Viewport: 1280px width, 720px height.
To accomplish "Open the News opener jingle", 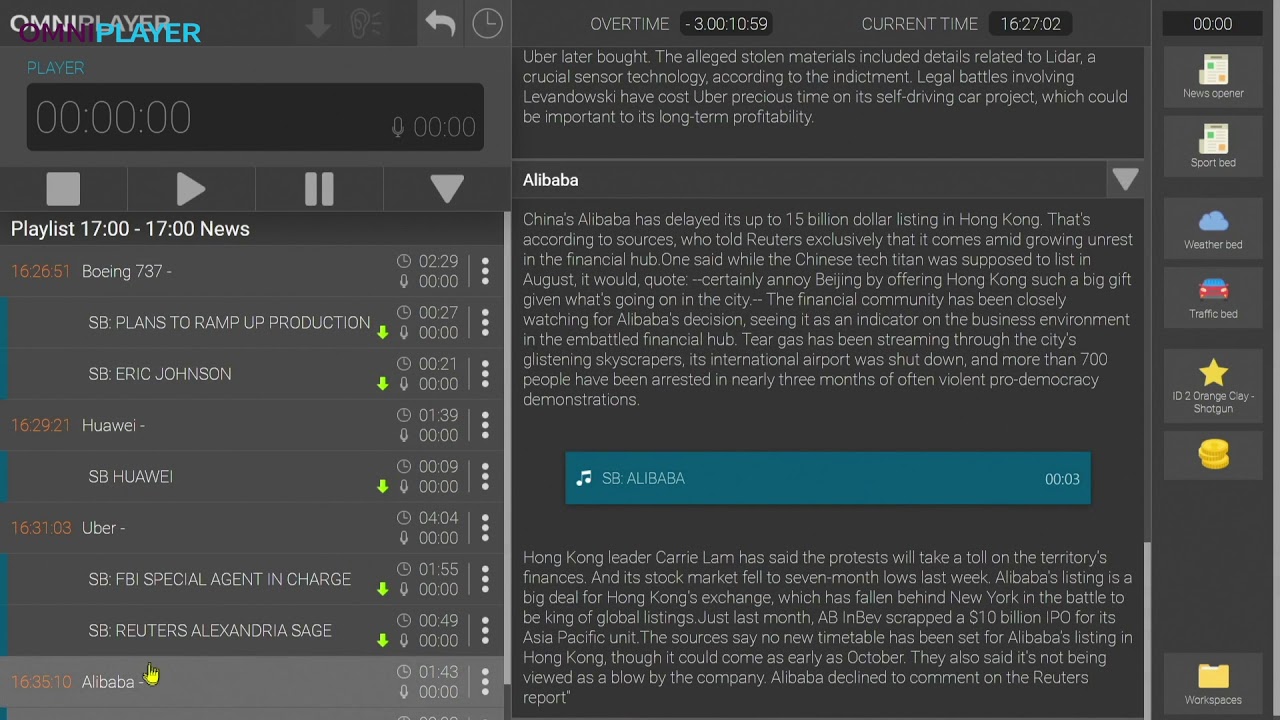I will click(1213, 77).
